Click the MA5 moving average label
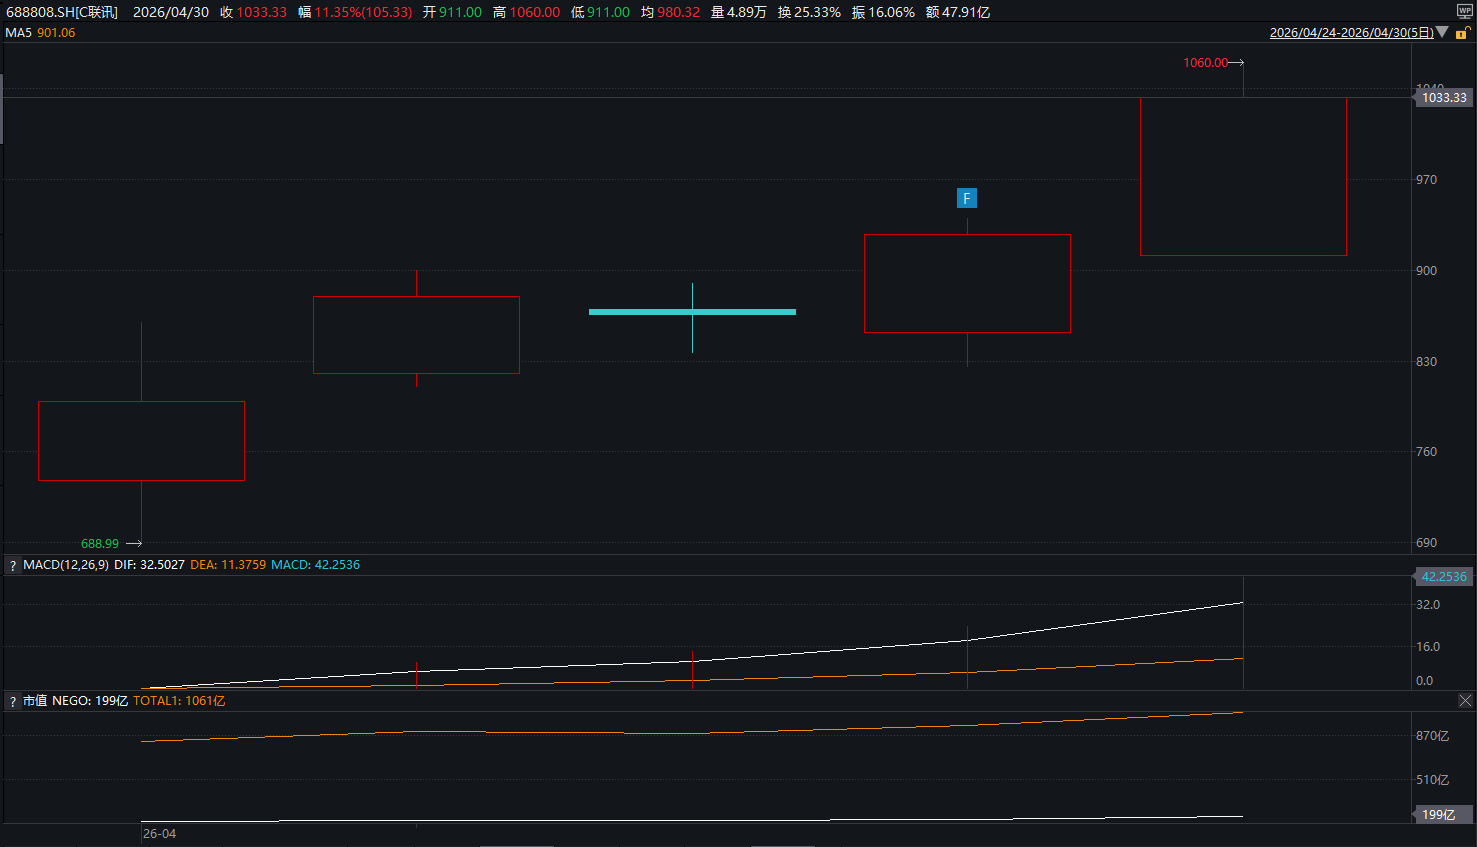The height and width of the screenshot is (847, 1477). tap(19, 33)
